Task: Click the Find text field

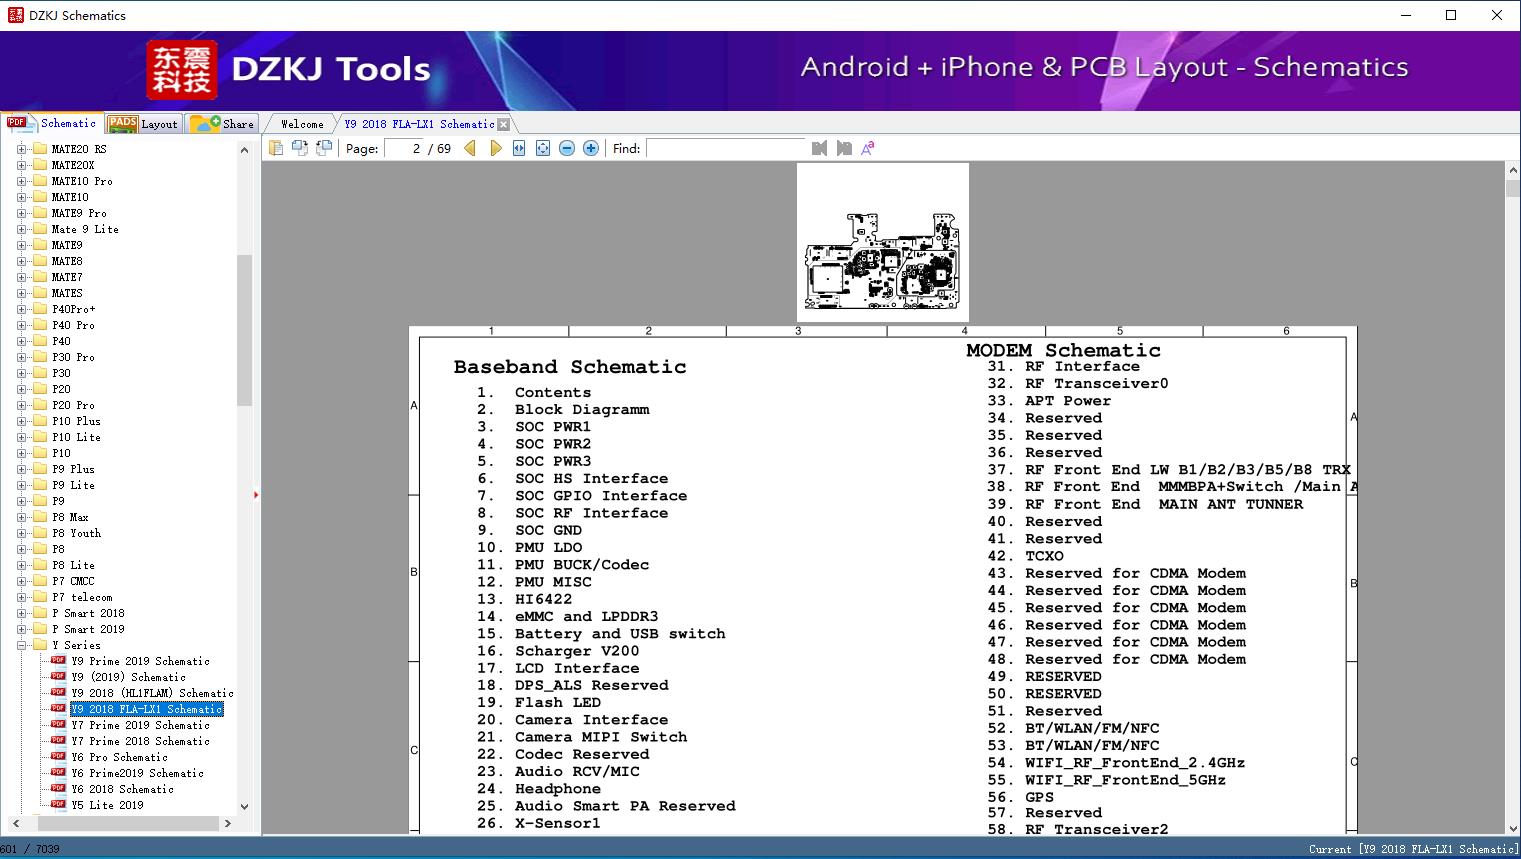Action: click(726, 148)
